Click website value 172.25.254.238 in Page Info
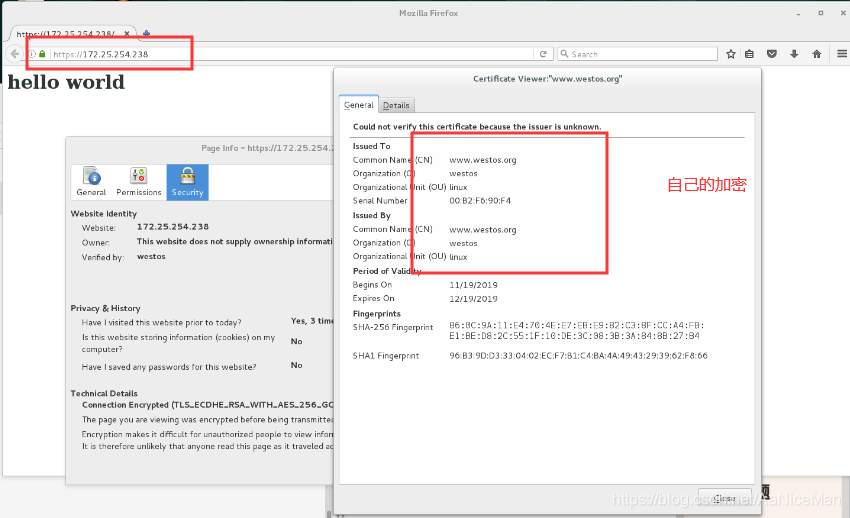The height and width of the screenshot is (518, 850). (173, 227)
